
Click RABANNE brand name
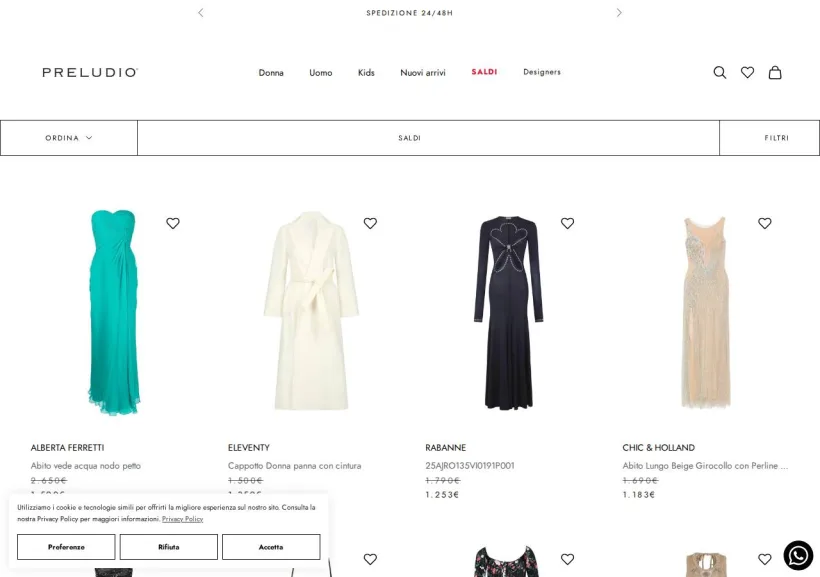tap(446, 448)
